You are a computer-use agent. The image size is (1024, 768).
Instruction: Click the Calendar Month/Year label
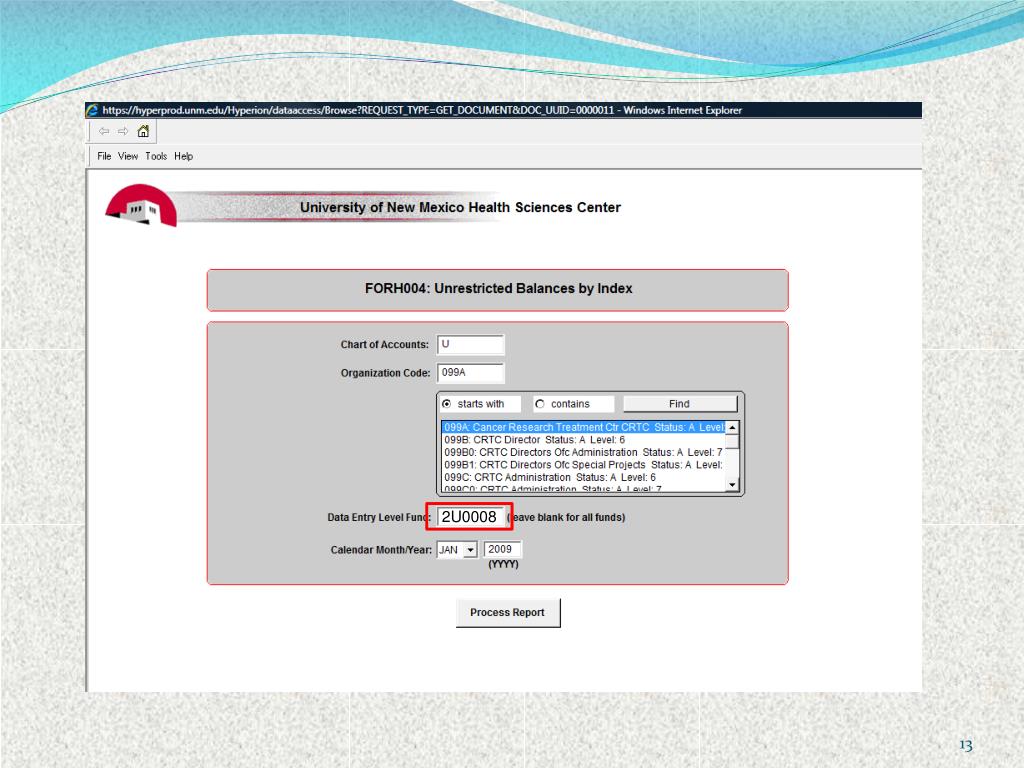tap(381, 550)
